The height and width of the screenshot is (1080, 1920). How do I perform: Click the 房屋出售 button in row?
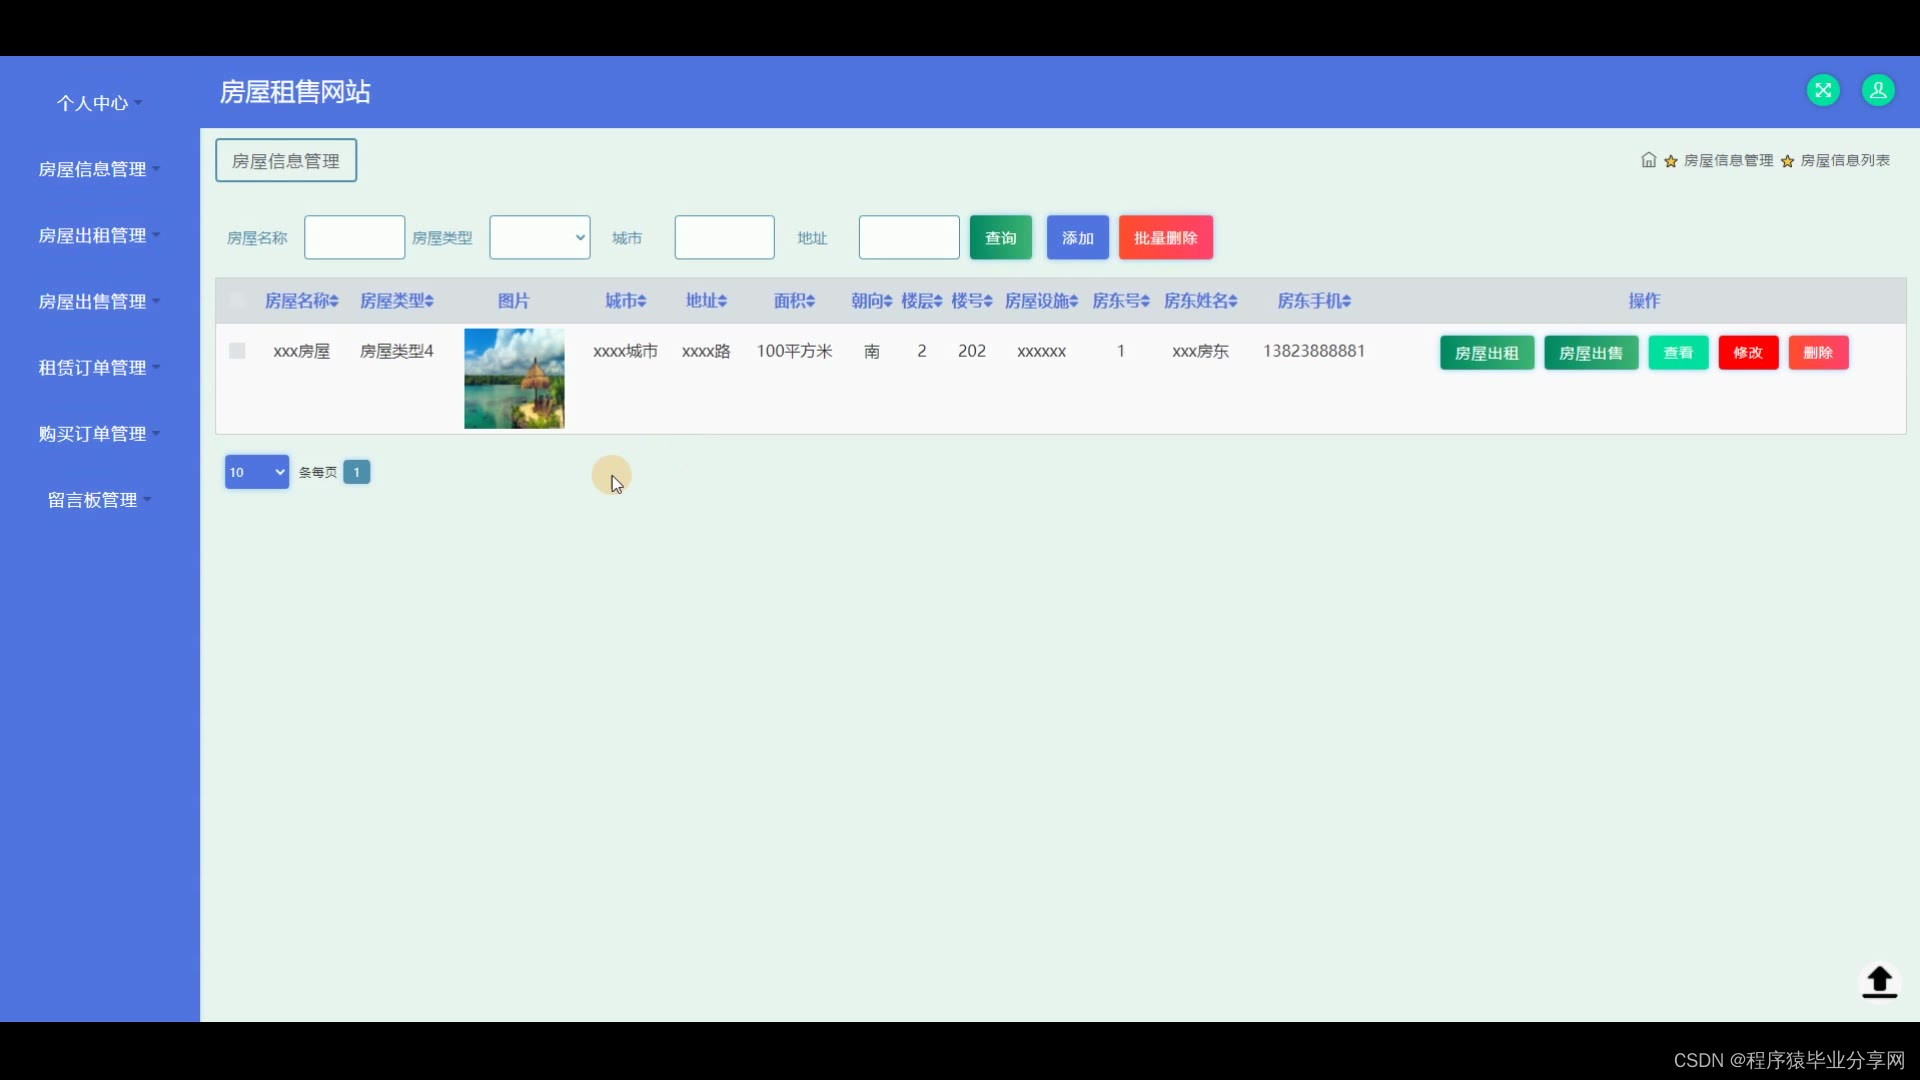point(1590,353)
